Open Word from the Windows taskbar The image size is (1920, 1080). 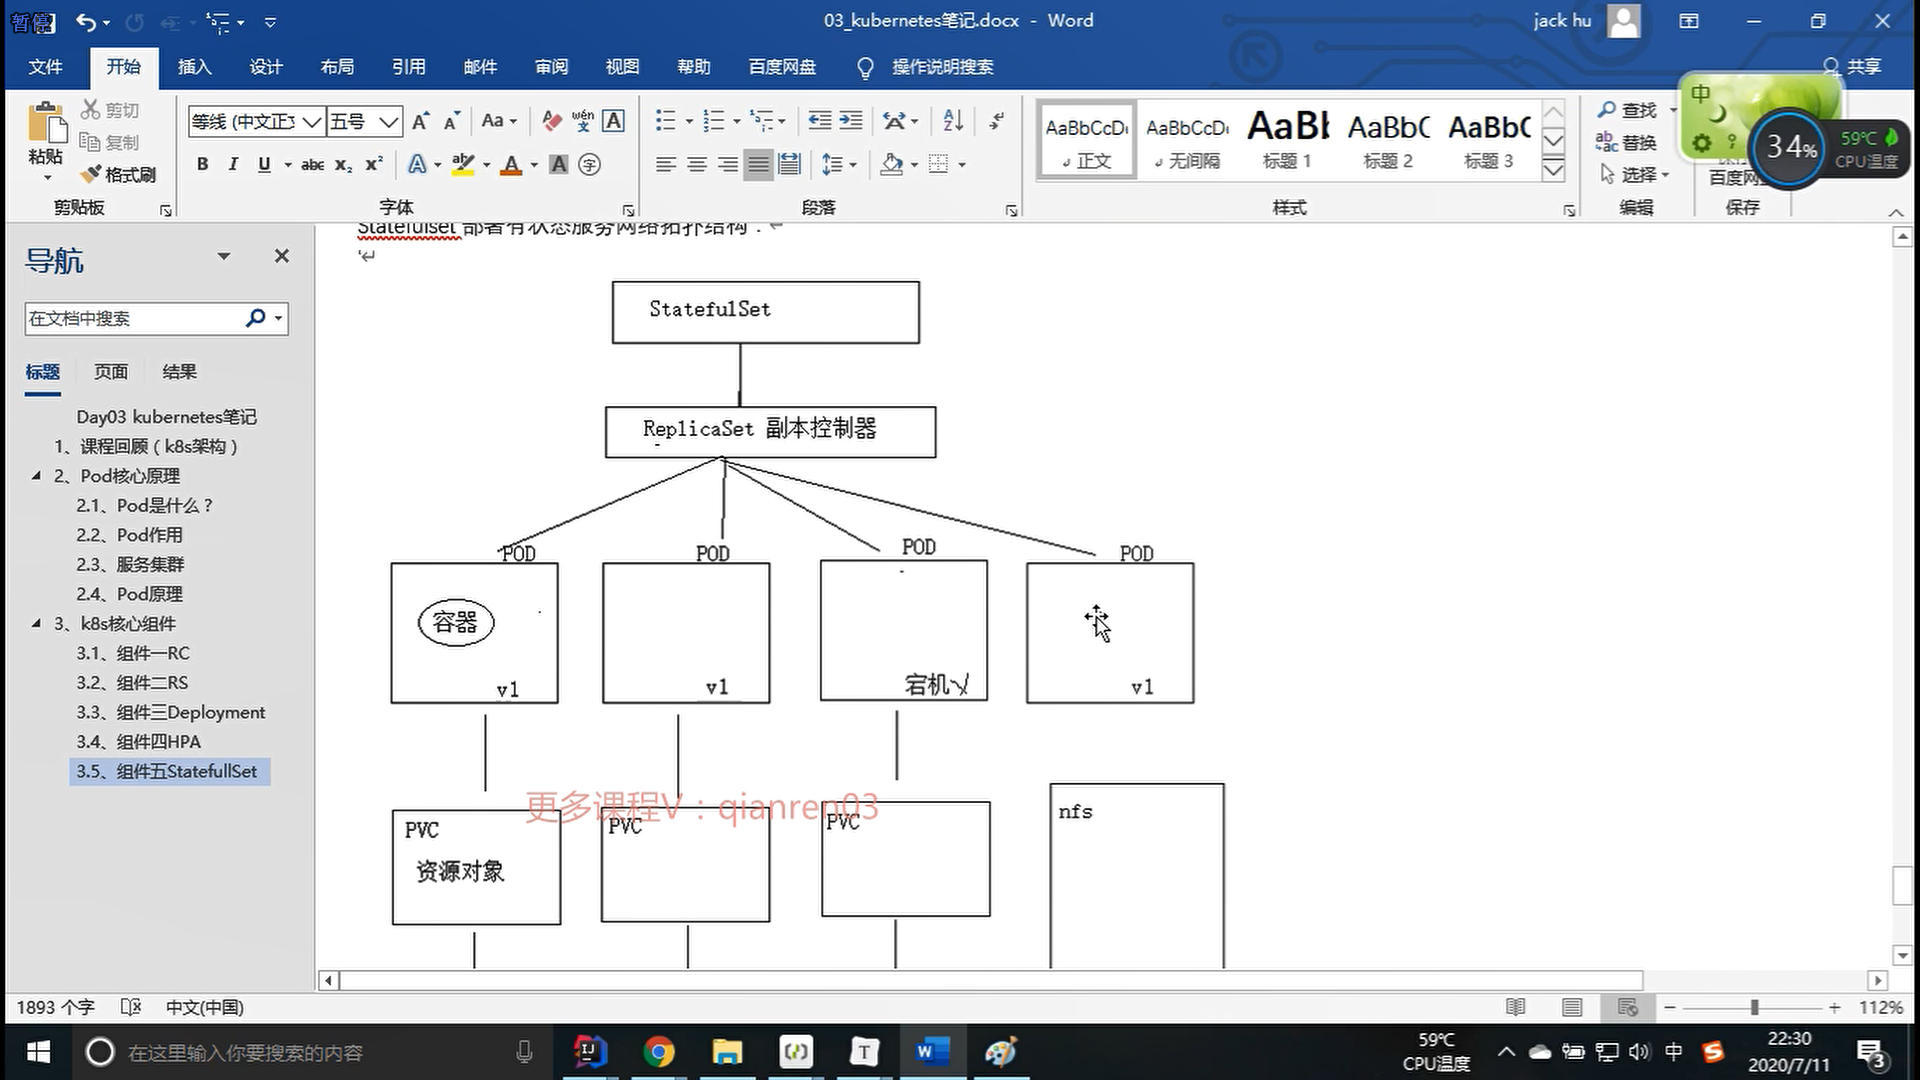coord(931,1052)
